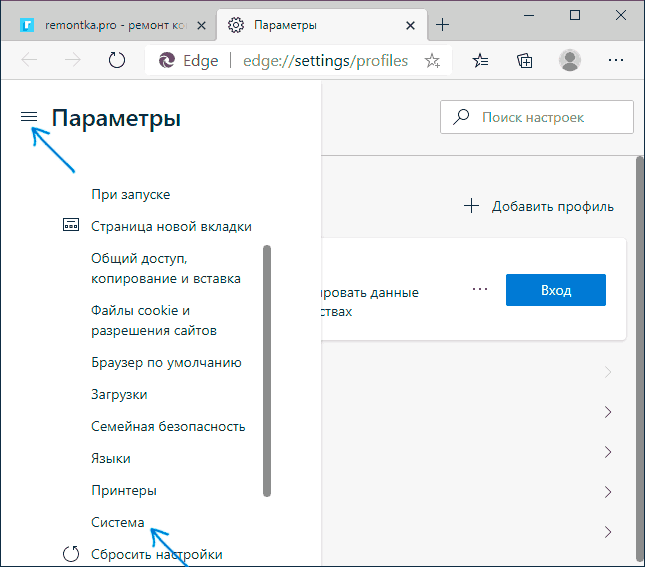Image resolution: width=645 pixels, height=567 pixels.
Task: Close the Параметры tab
Action: [x=410, y=26]
